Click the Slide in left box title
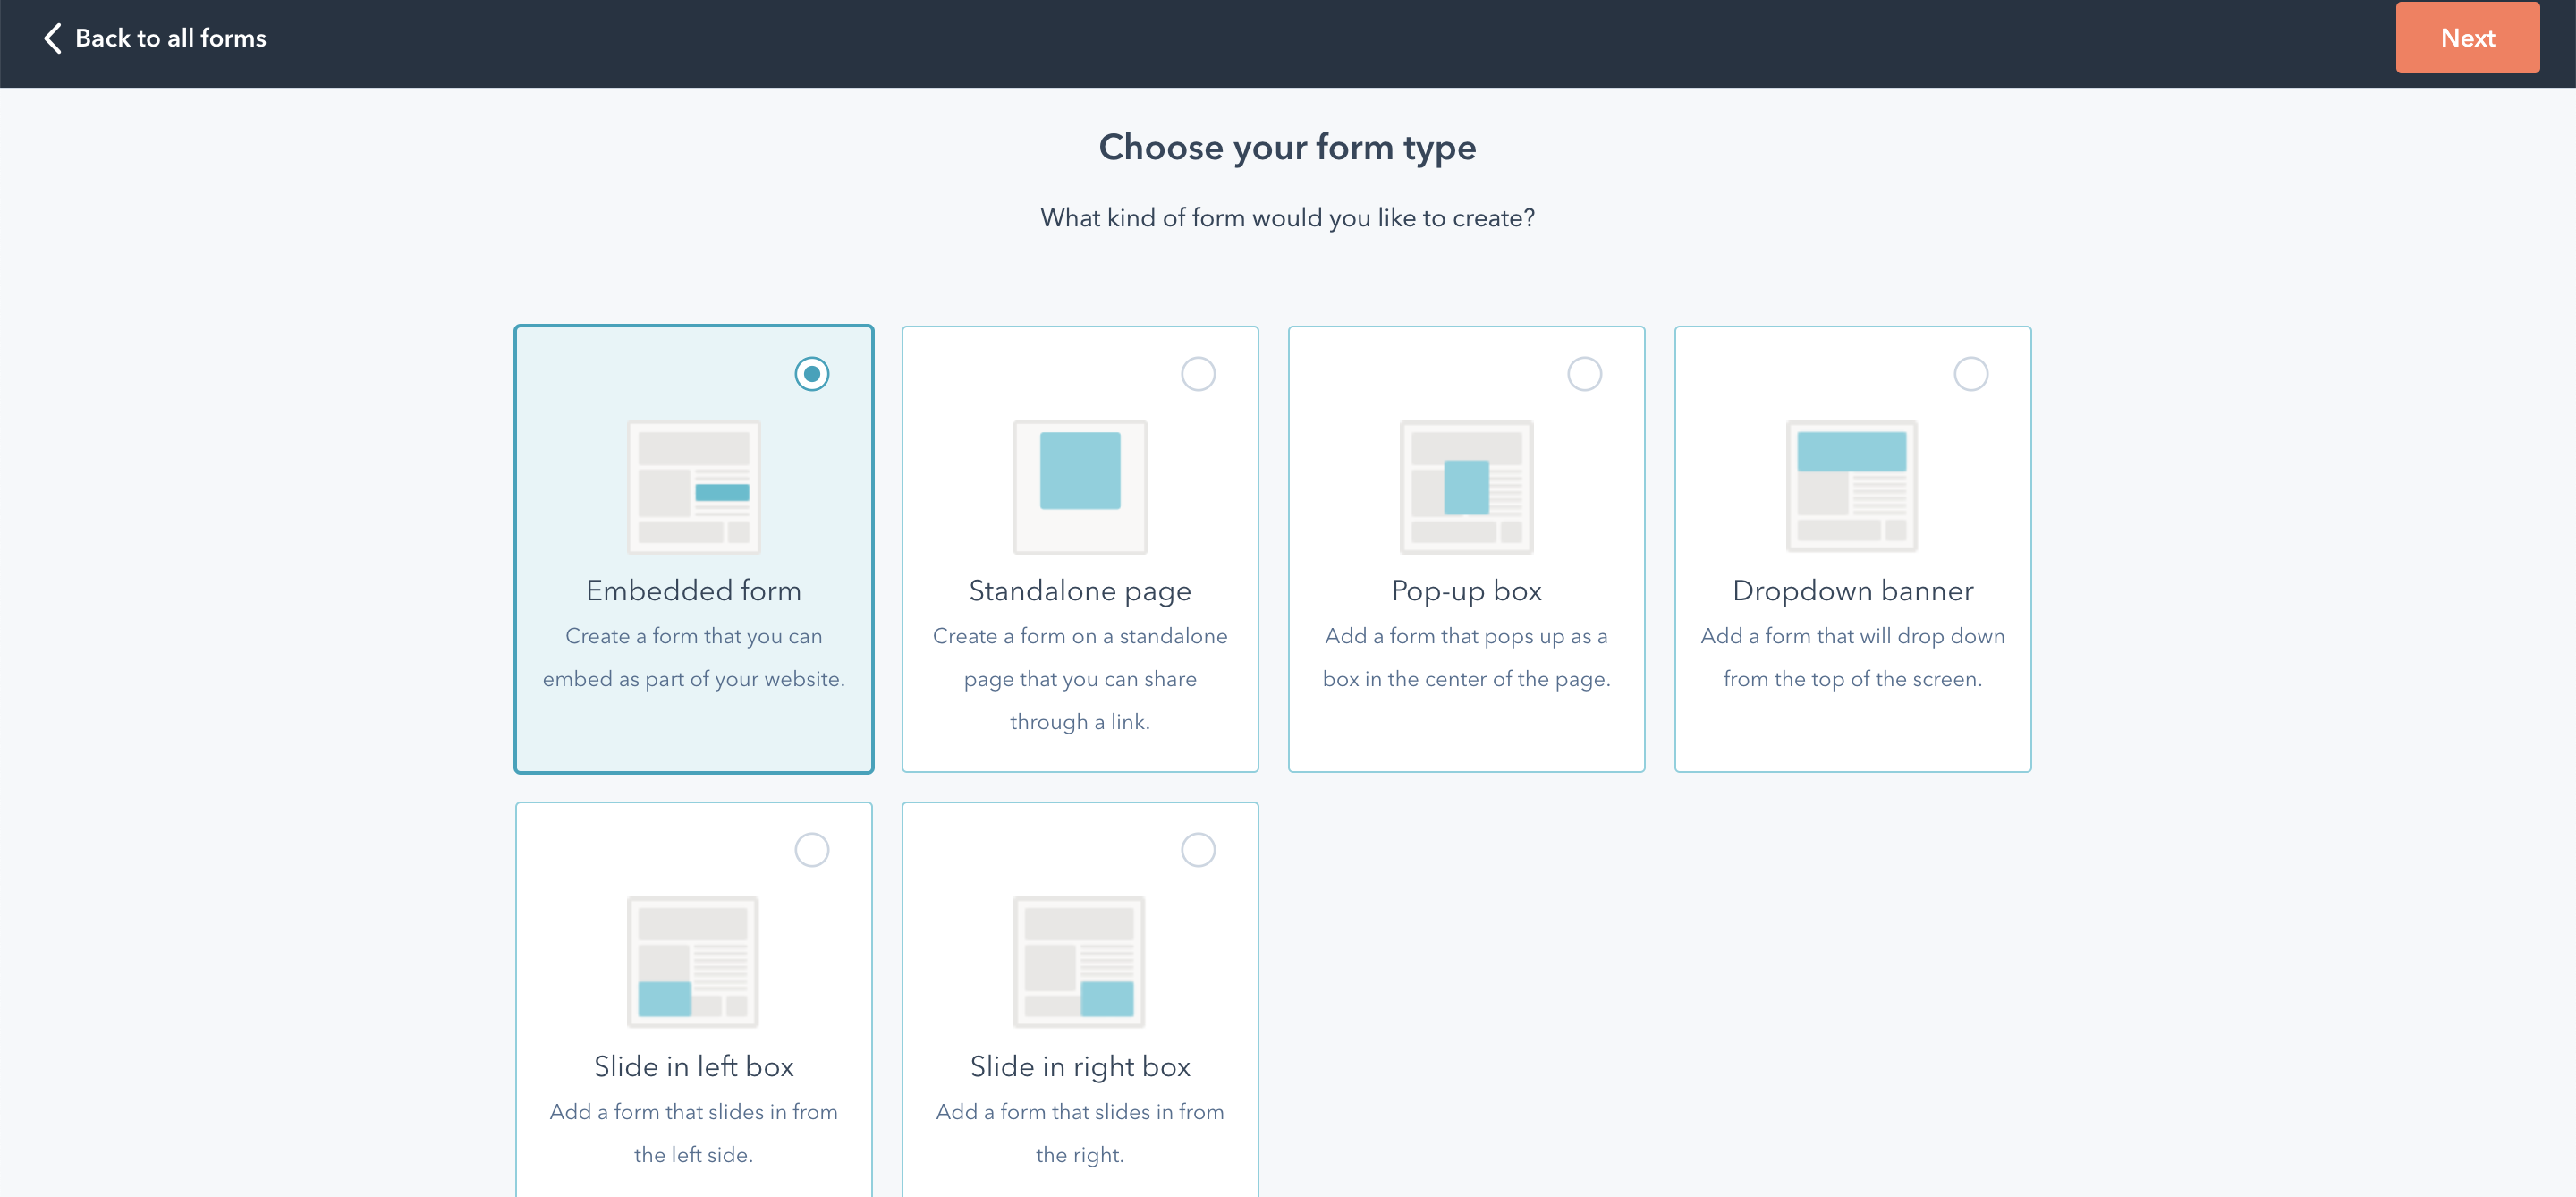2576x1197 pixels. tap(694, 1066)
